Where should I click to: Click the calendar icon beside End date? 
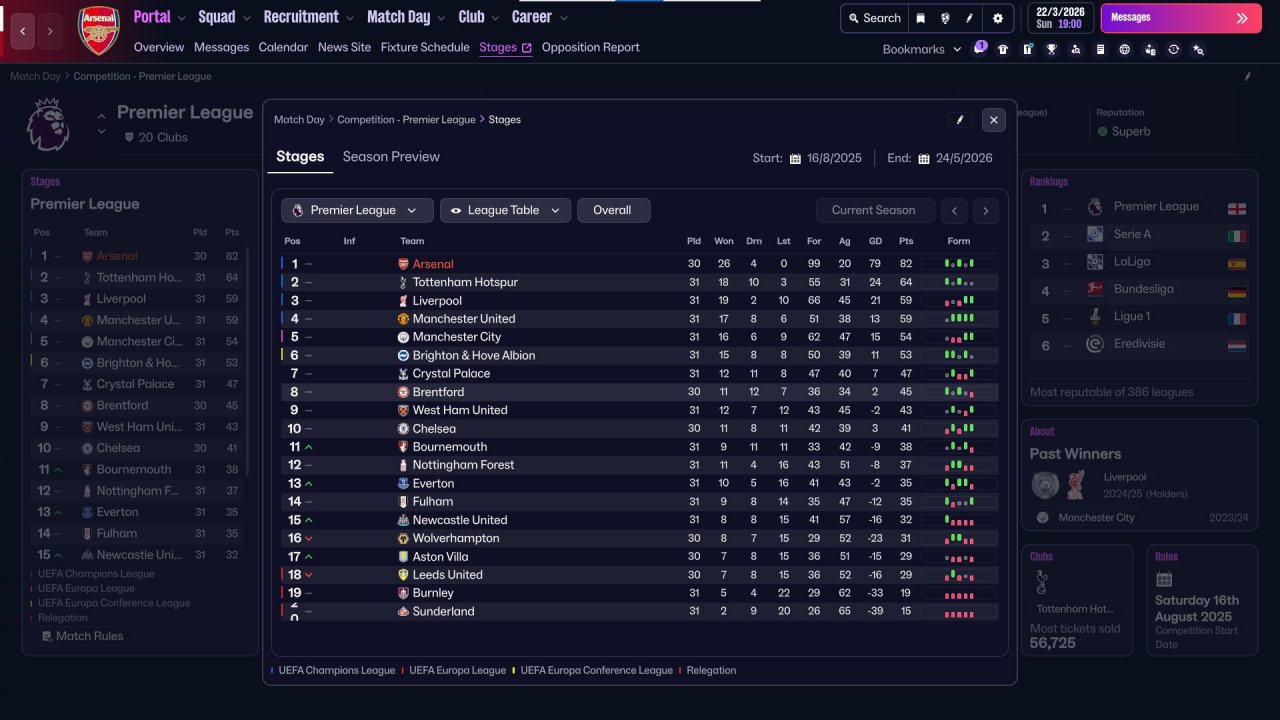924,158
